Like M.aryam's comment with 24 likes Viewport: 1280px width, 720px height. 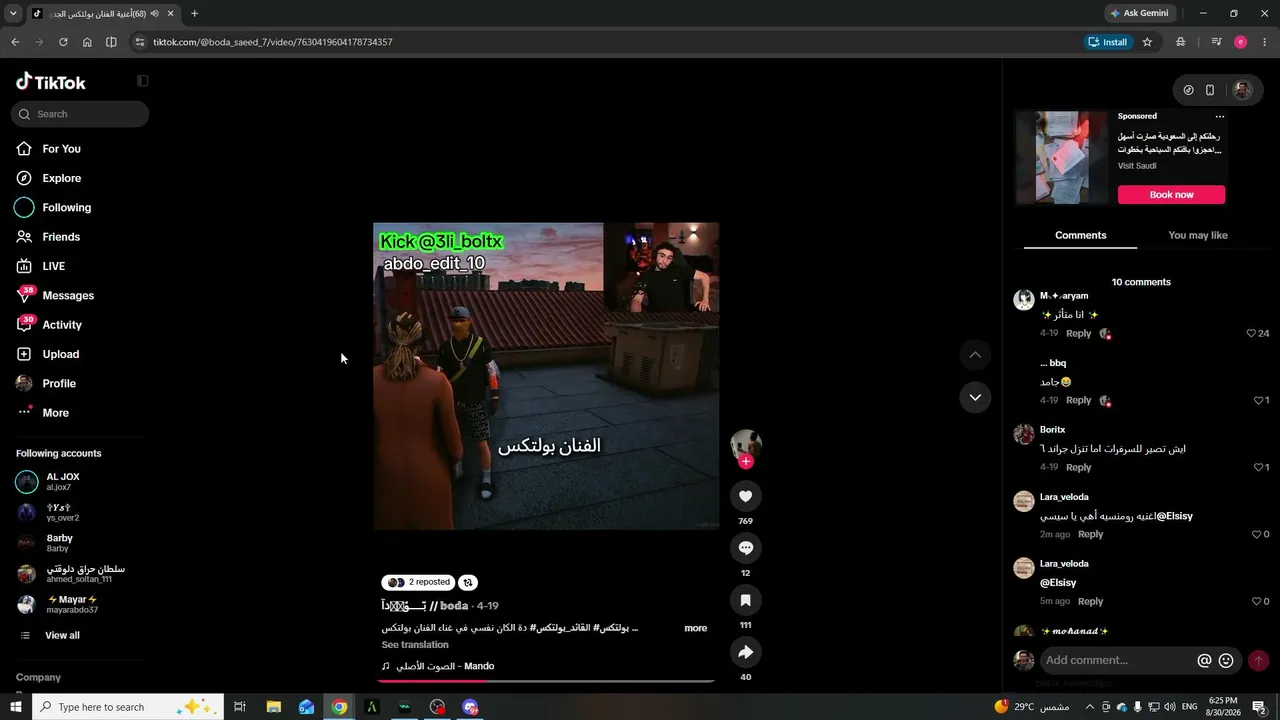[1251, 333]
